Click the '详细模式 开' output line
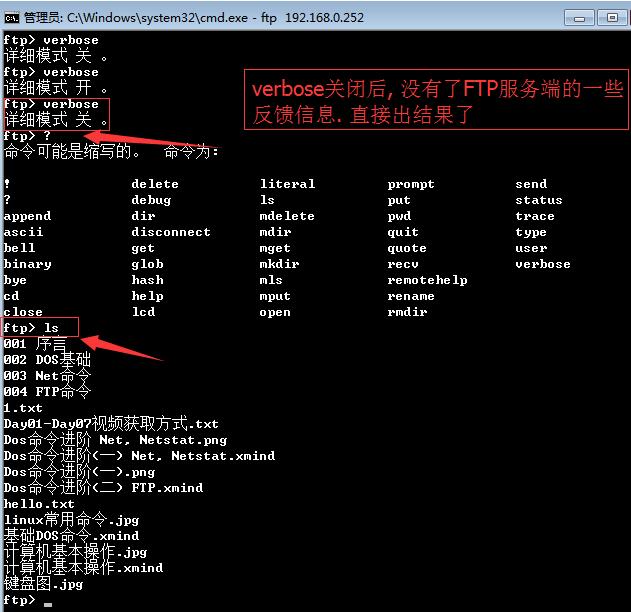The height and width of the screenshot is (612, 631). click(55, 88)
